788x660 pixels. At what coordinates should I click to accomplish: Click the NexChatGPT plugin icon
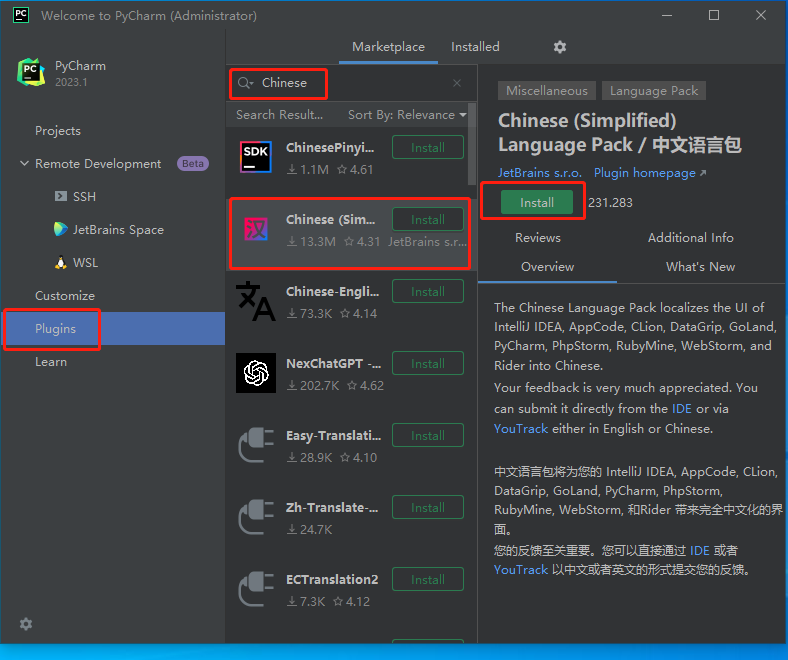tap(256, 373)
